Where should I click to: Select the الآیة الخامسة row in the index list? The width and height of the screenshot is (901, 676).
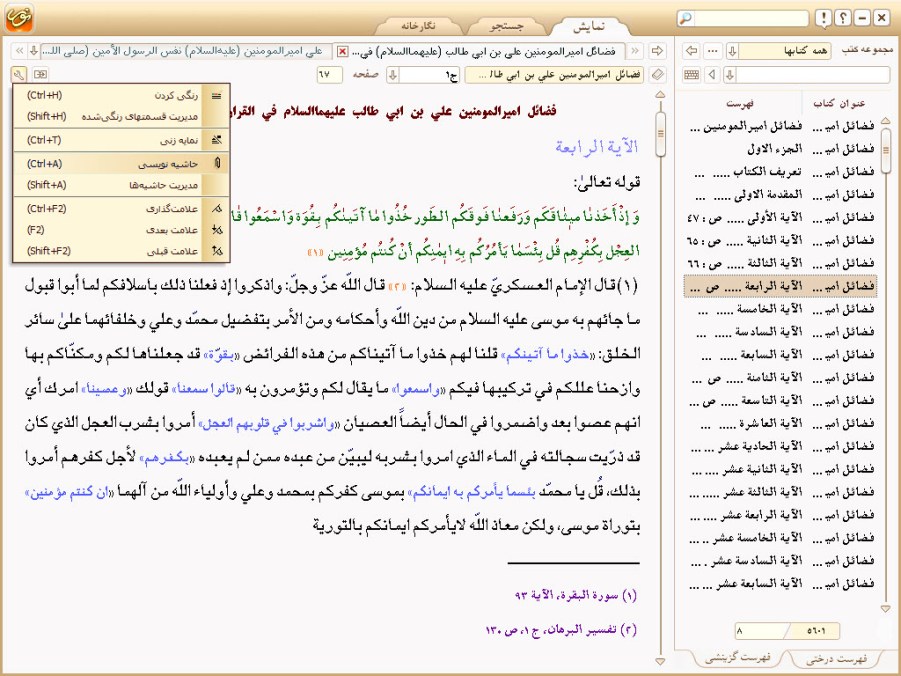pos(780,309)
